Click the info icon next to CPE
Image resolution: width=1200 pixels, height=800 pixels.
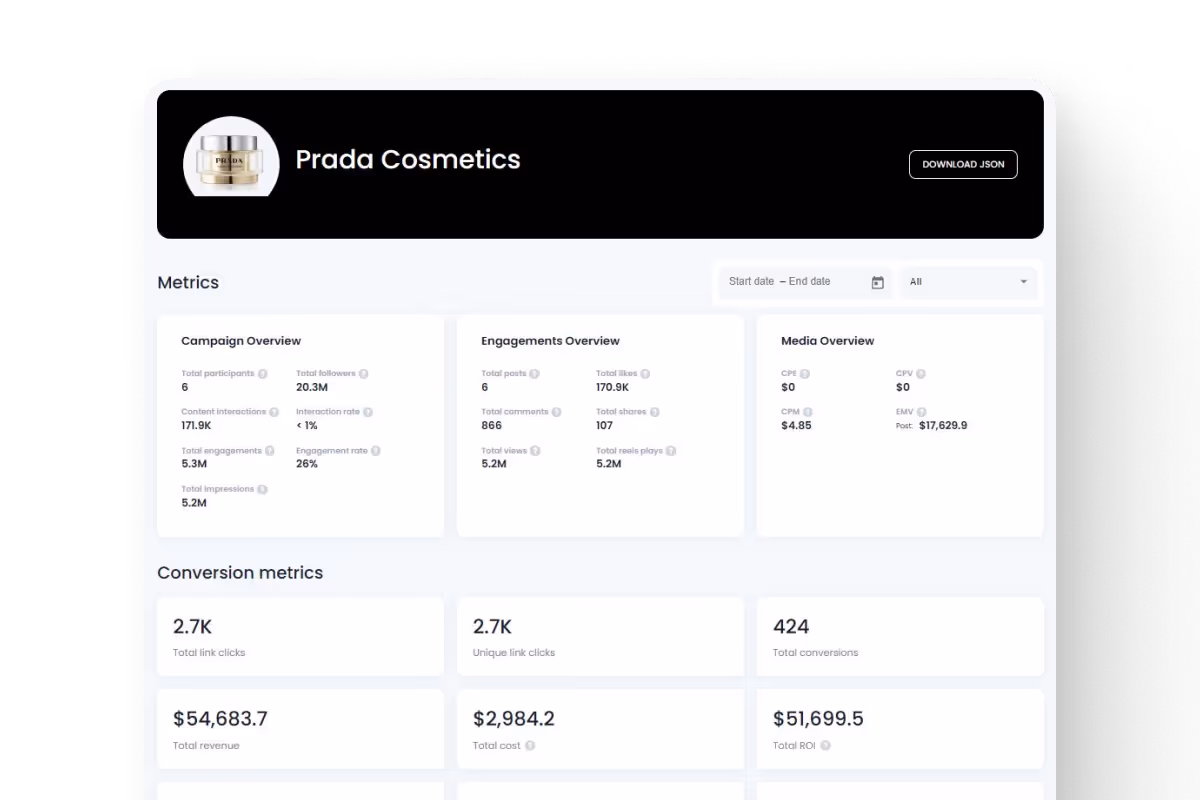(x=805, y=374)
